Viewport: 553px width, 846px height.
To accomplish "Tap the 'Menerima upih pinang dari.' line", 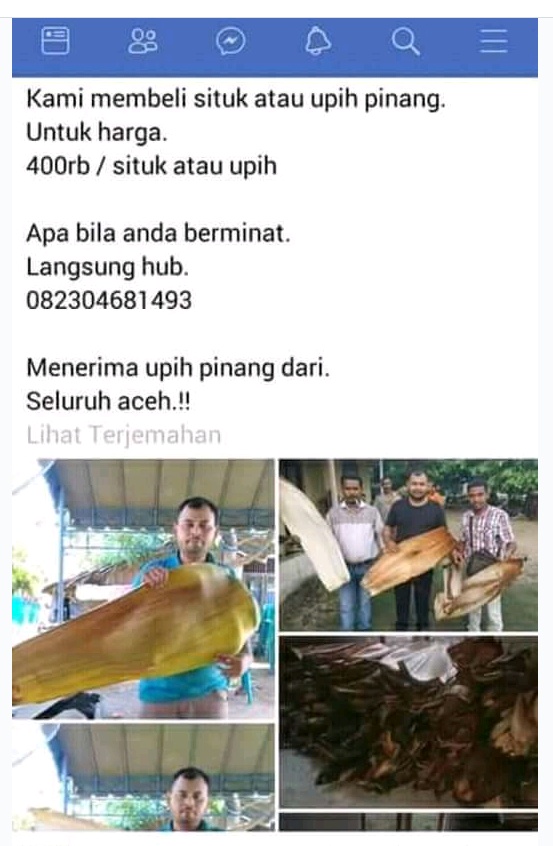I will [x=177, y=368].
